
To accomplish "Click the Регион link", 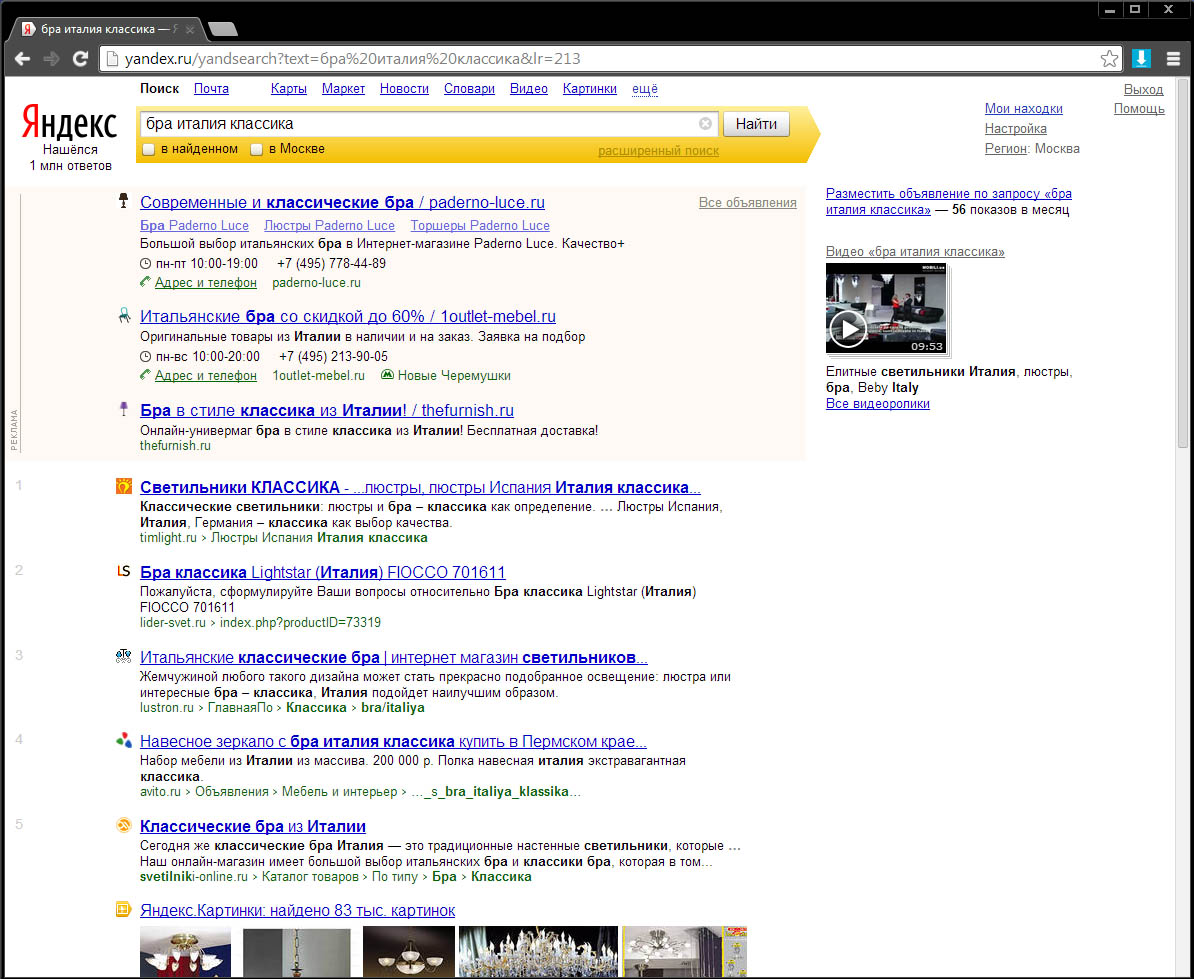I will (1005, 148).
